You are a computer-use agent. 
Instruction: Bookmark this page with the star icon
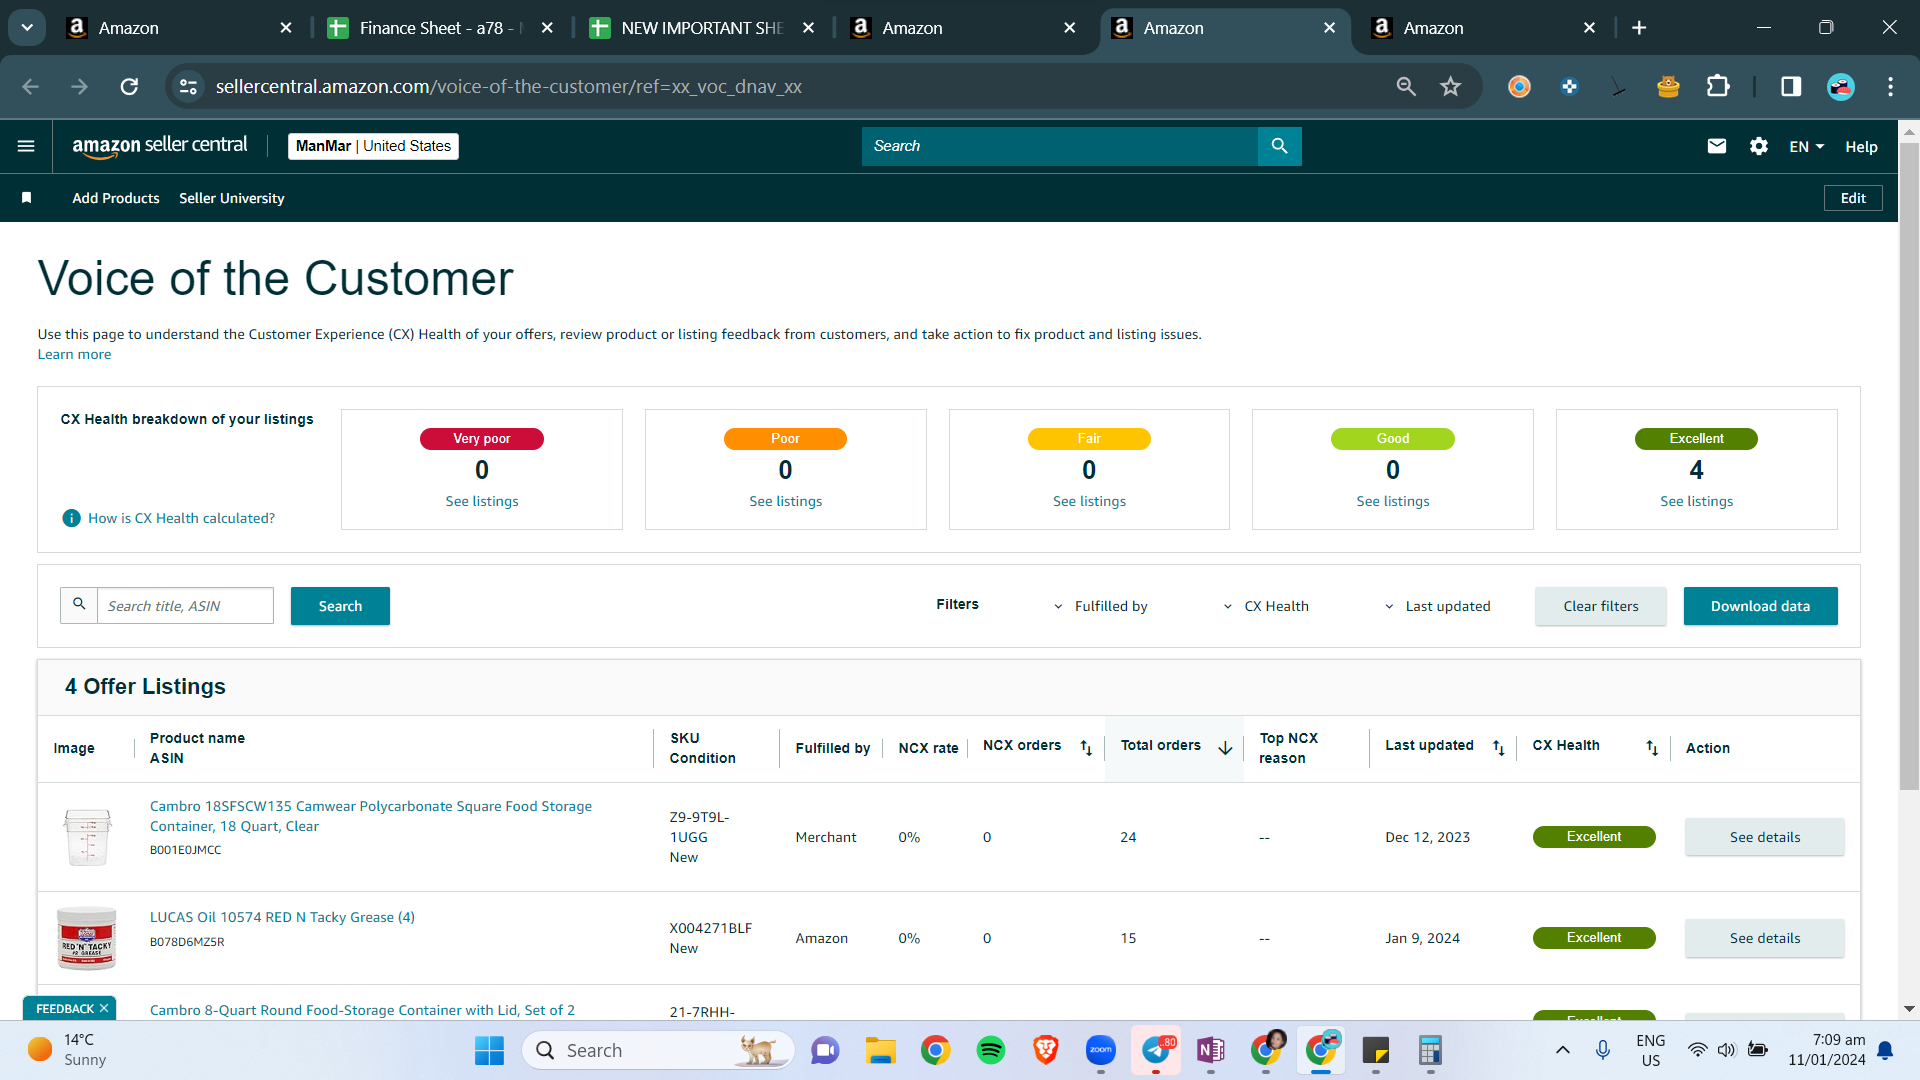[1450, 87]
